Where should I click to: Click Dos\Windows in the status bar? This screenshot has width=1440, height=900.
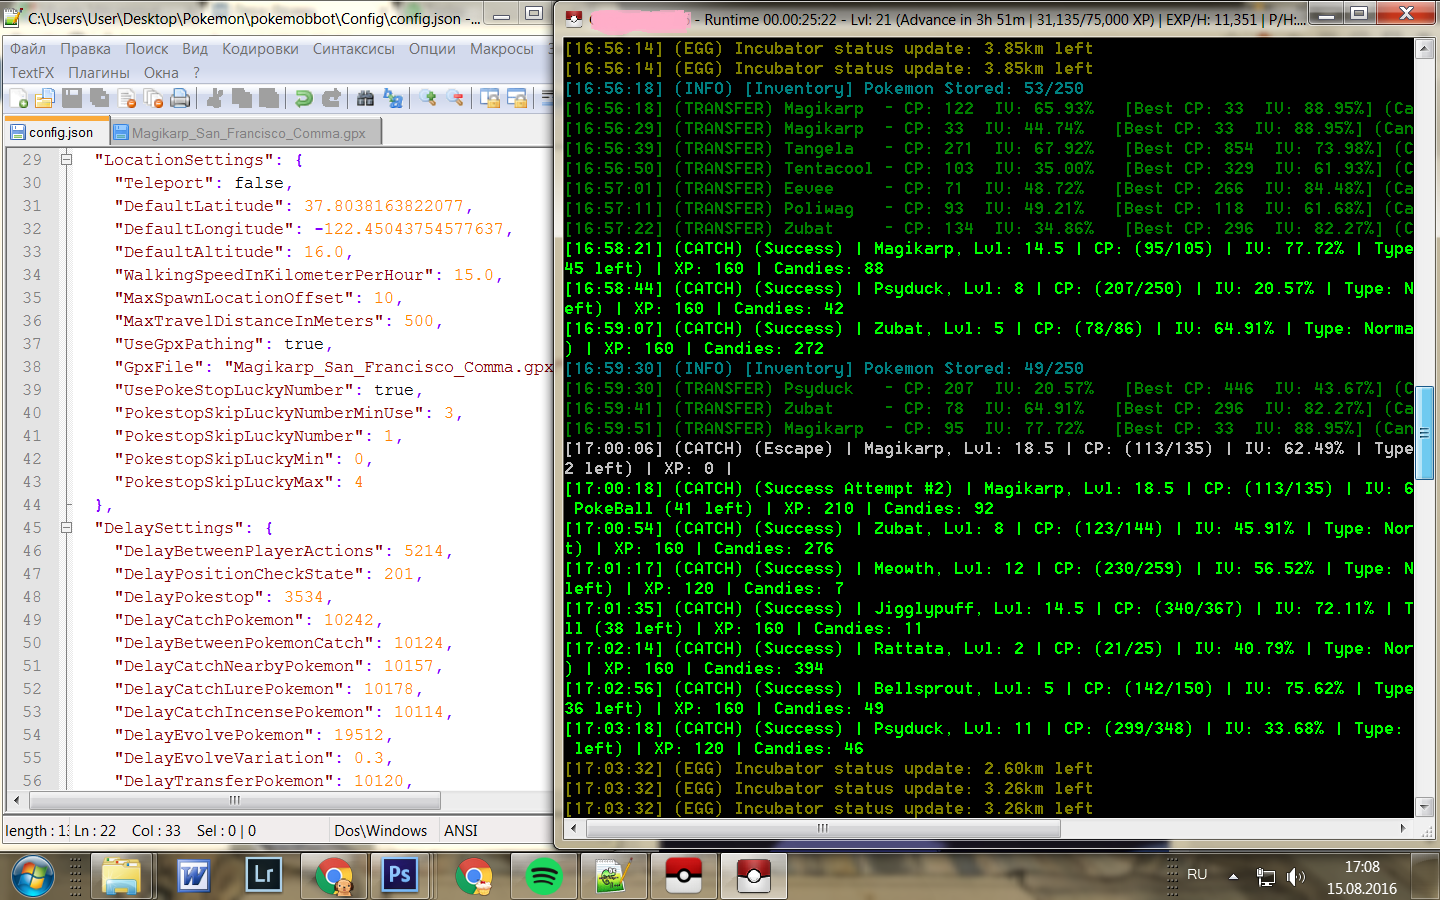tap(381, 831)
